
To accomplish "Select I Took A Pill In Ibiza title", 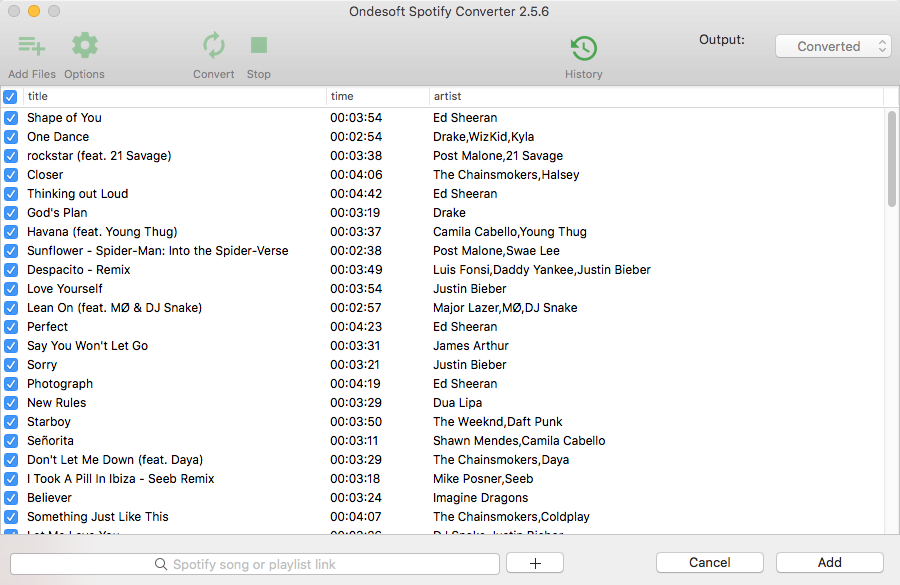I will (121, 479).
